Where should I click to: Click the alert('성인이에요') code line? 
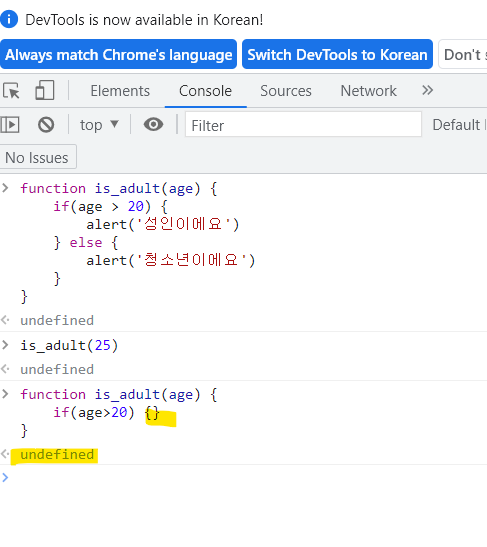click(x=163, y=224)
